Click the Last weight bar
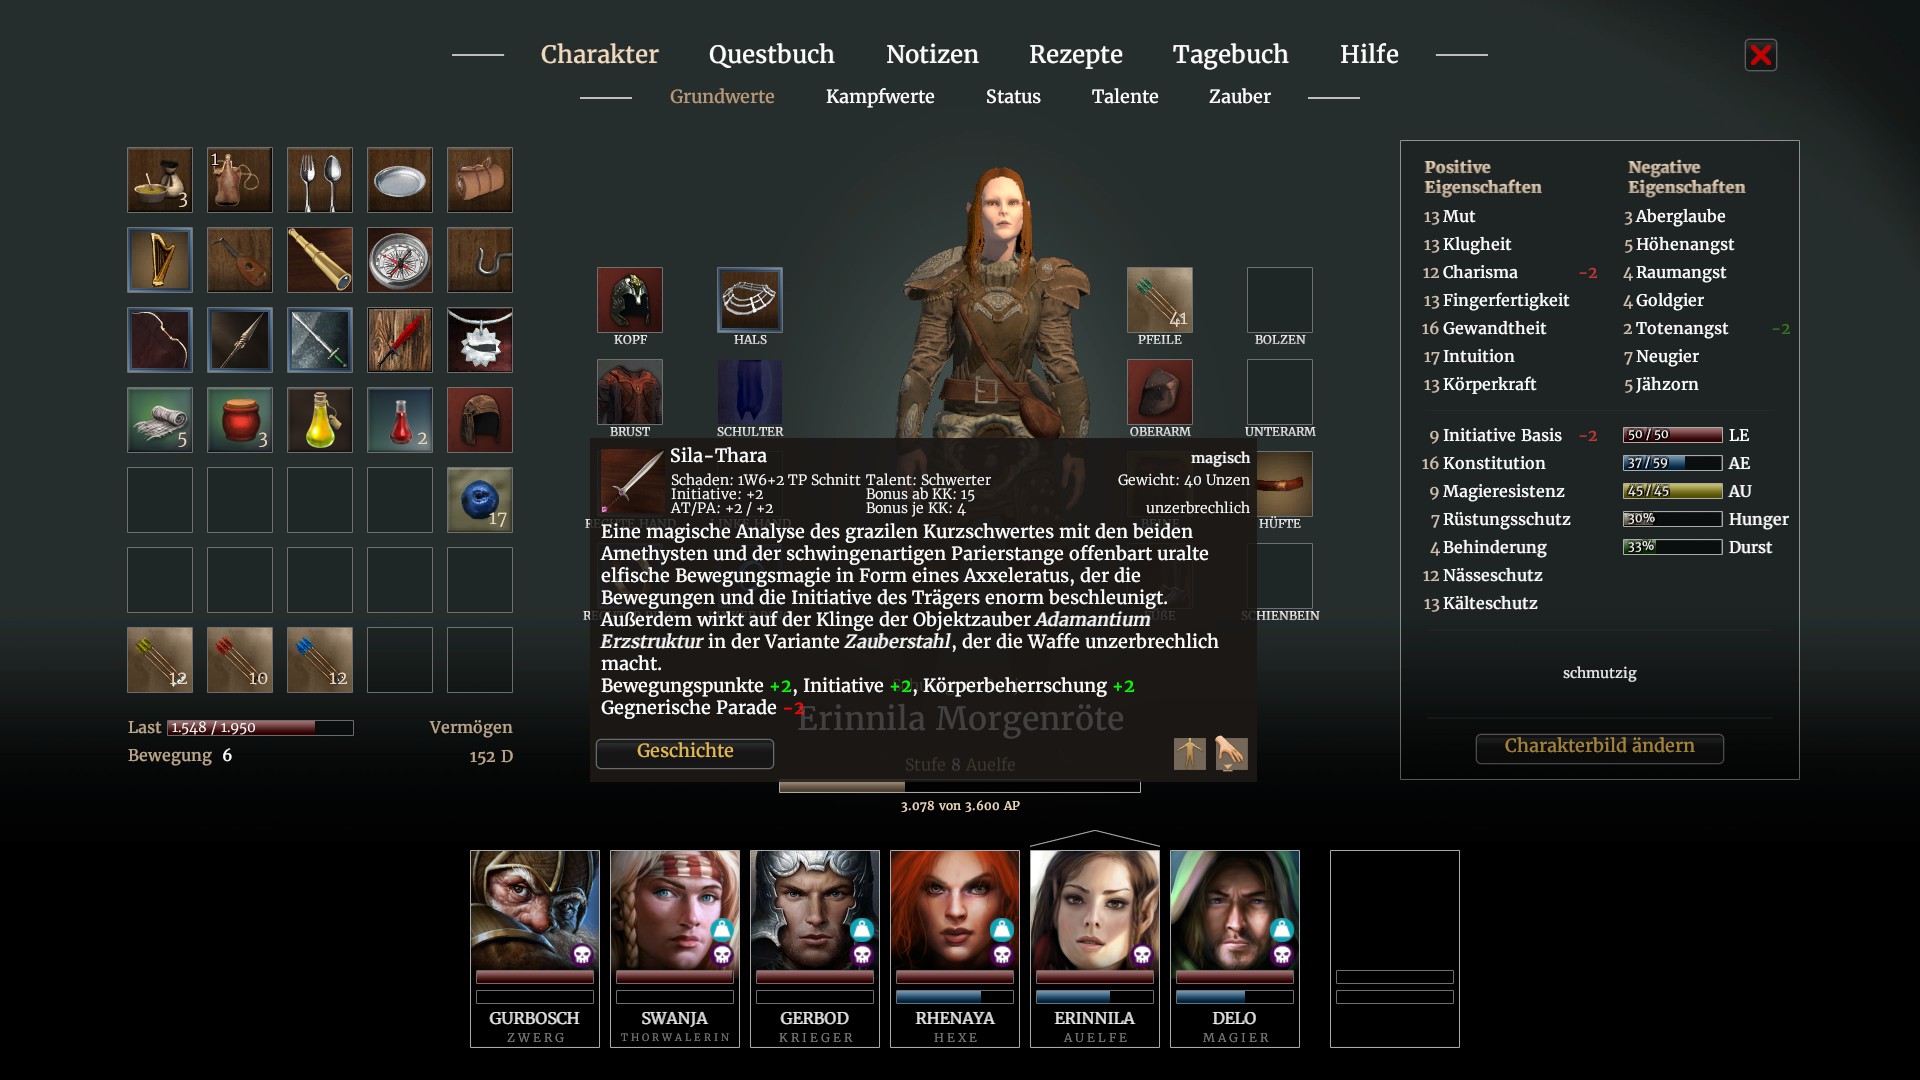 point(260,728)
